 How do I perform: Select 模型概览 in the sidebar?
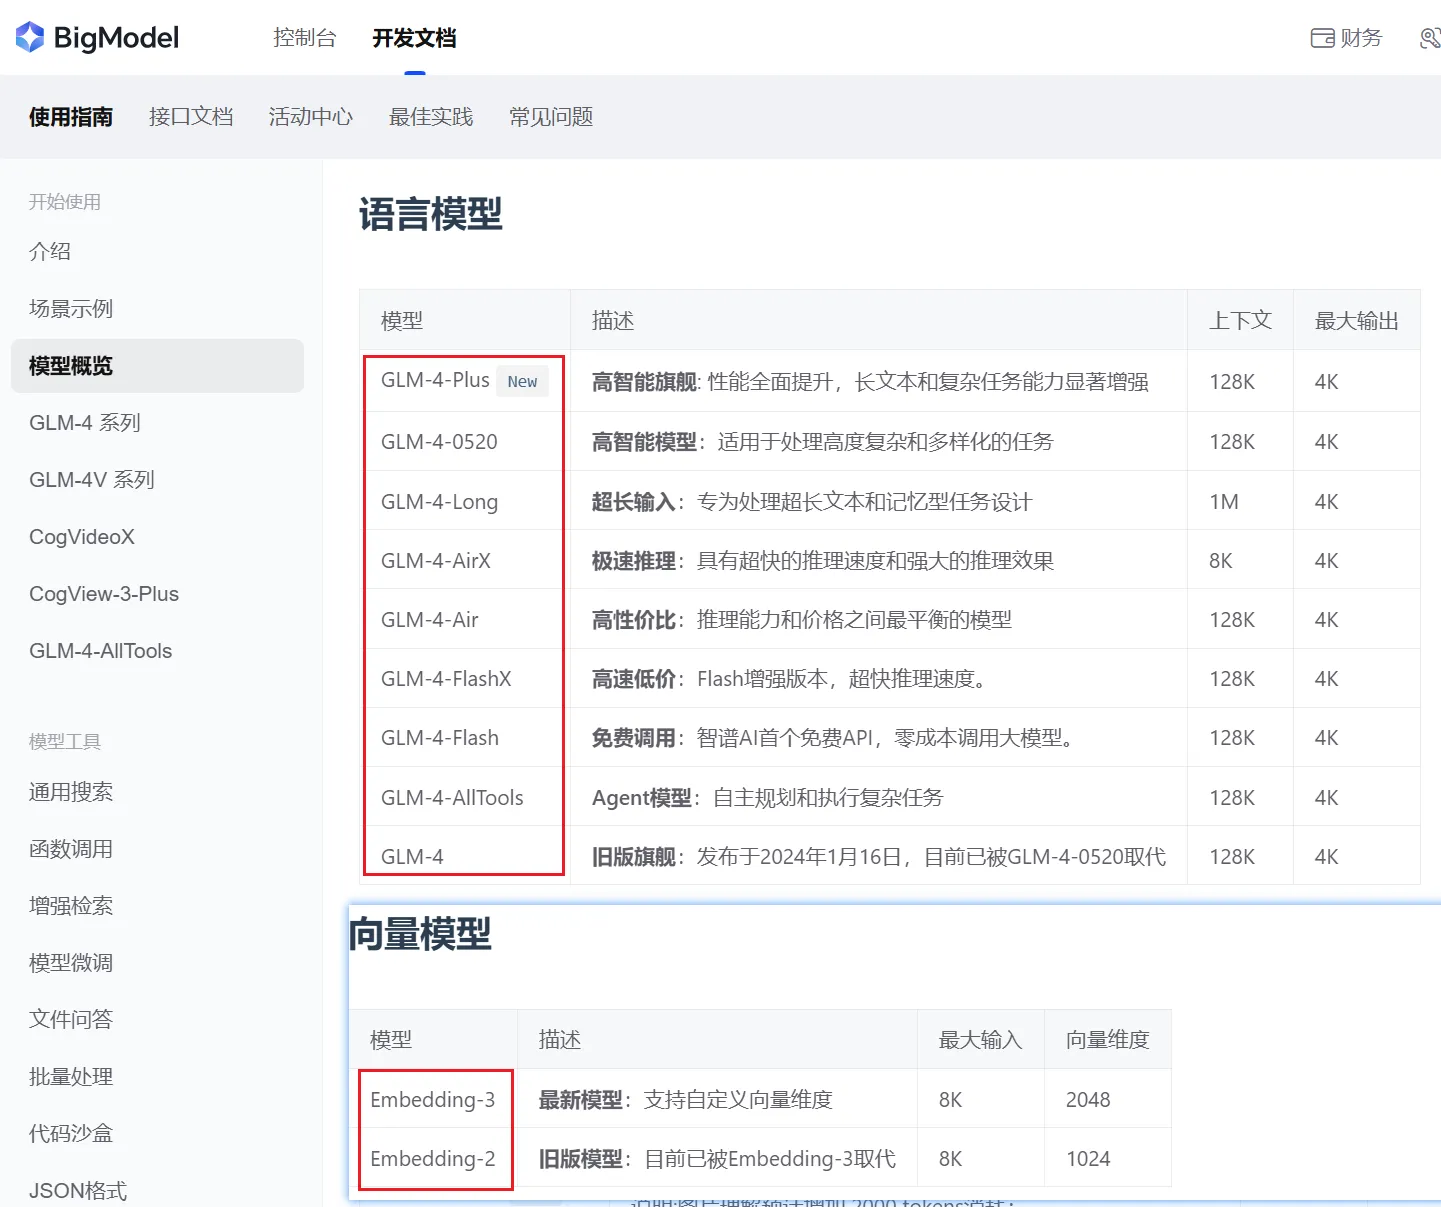click(x=158, y=366)
